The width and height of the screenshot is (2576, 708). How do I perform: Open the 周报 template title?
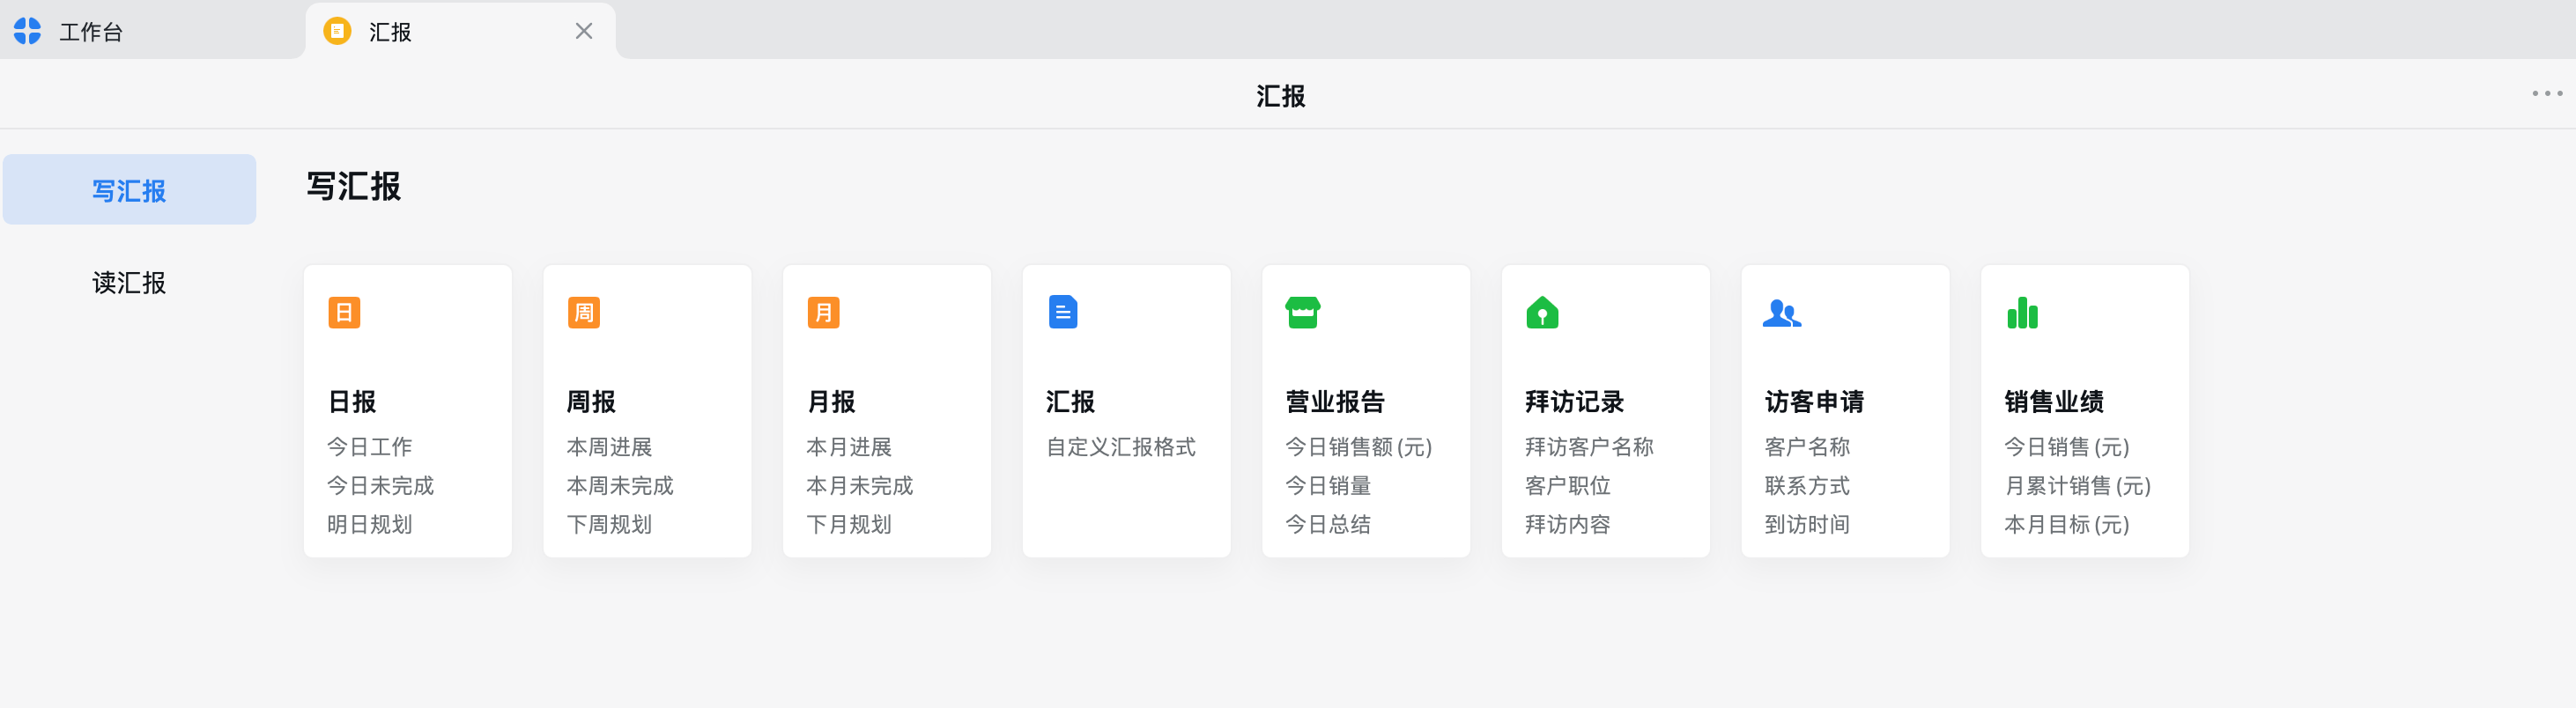(591, 401)
